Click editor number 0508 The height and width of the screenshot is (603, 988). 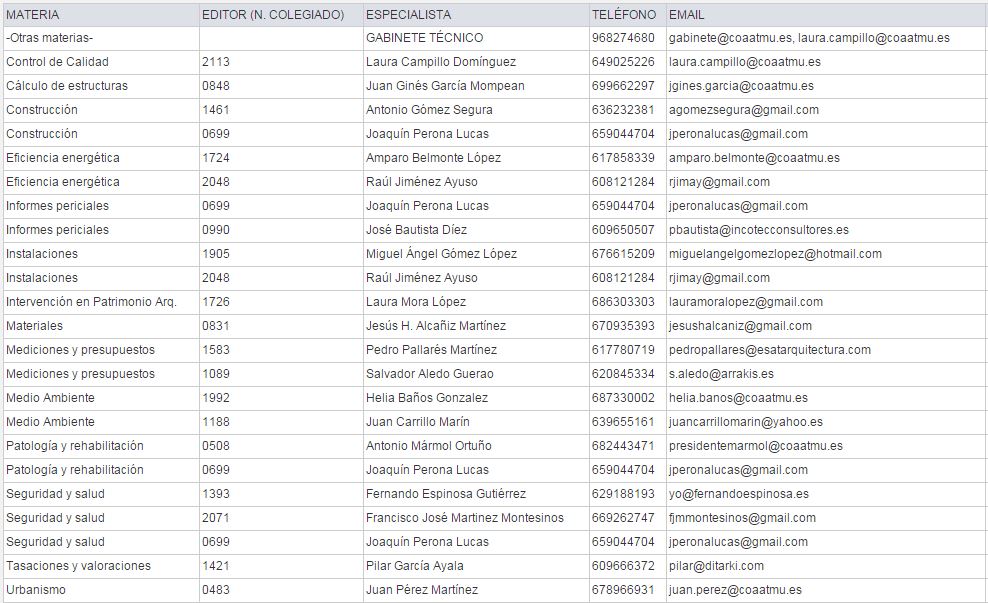coord(215,445)
